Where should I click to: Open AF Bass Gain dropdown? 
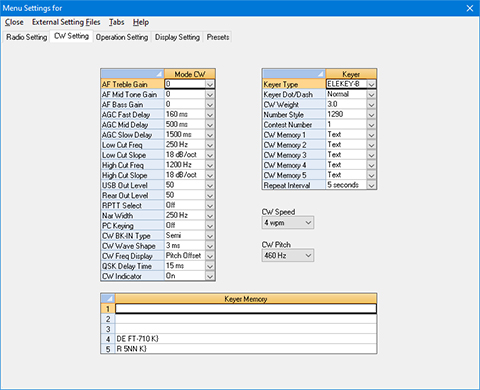point(210,105)
